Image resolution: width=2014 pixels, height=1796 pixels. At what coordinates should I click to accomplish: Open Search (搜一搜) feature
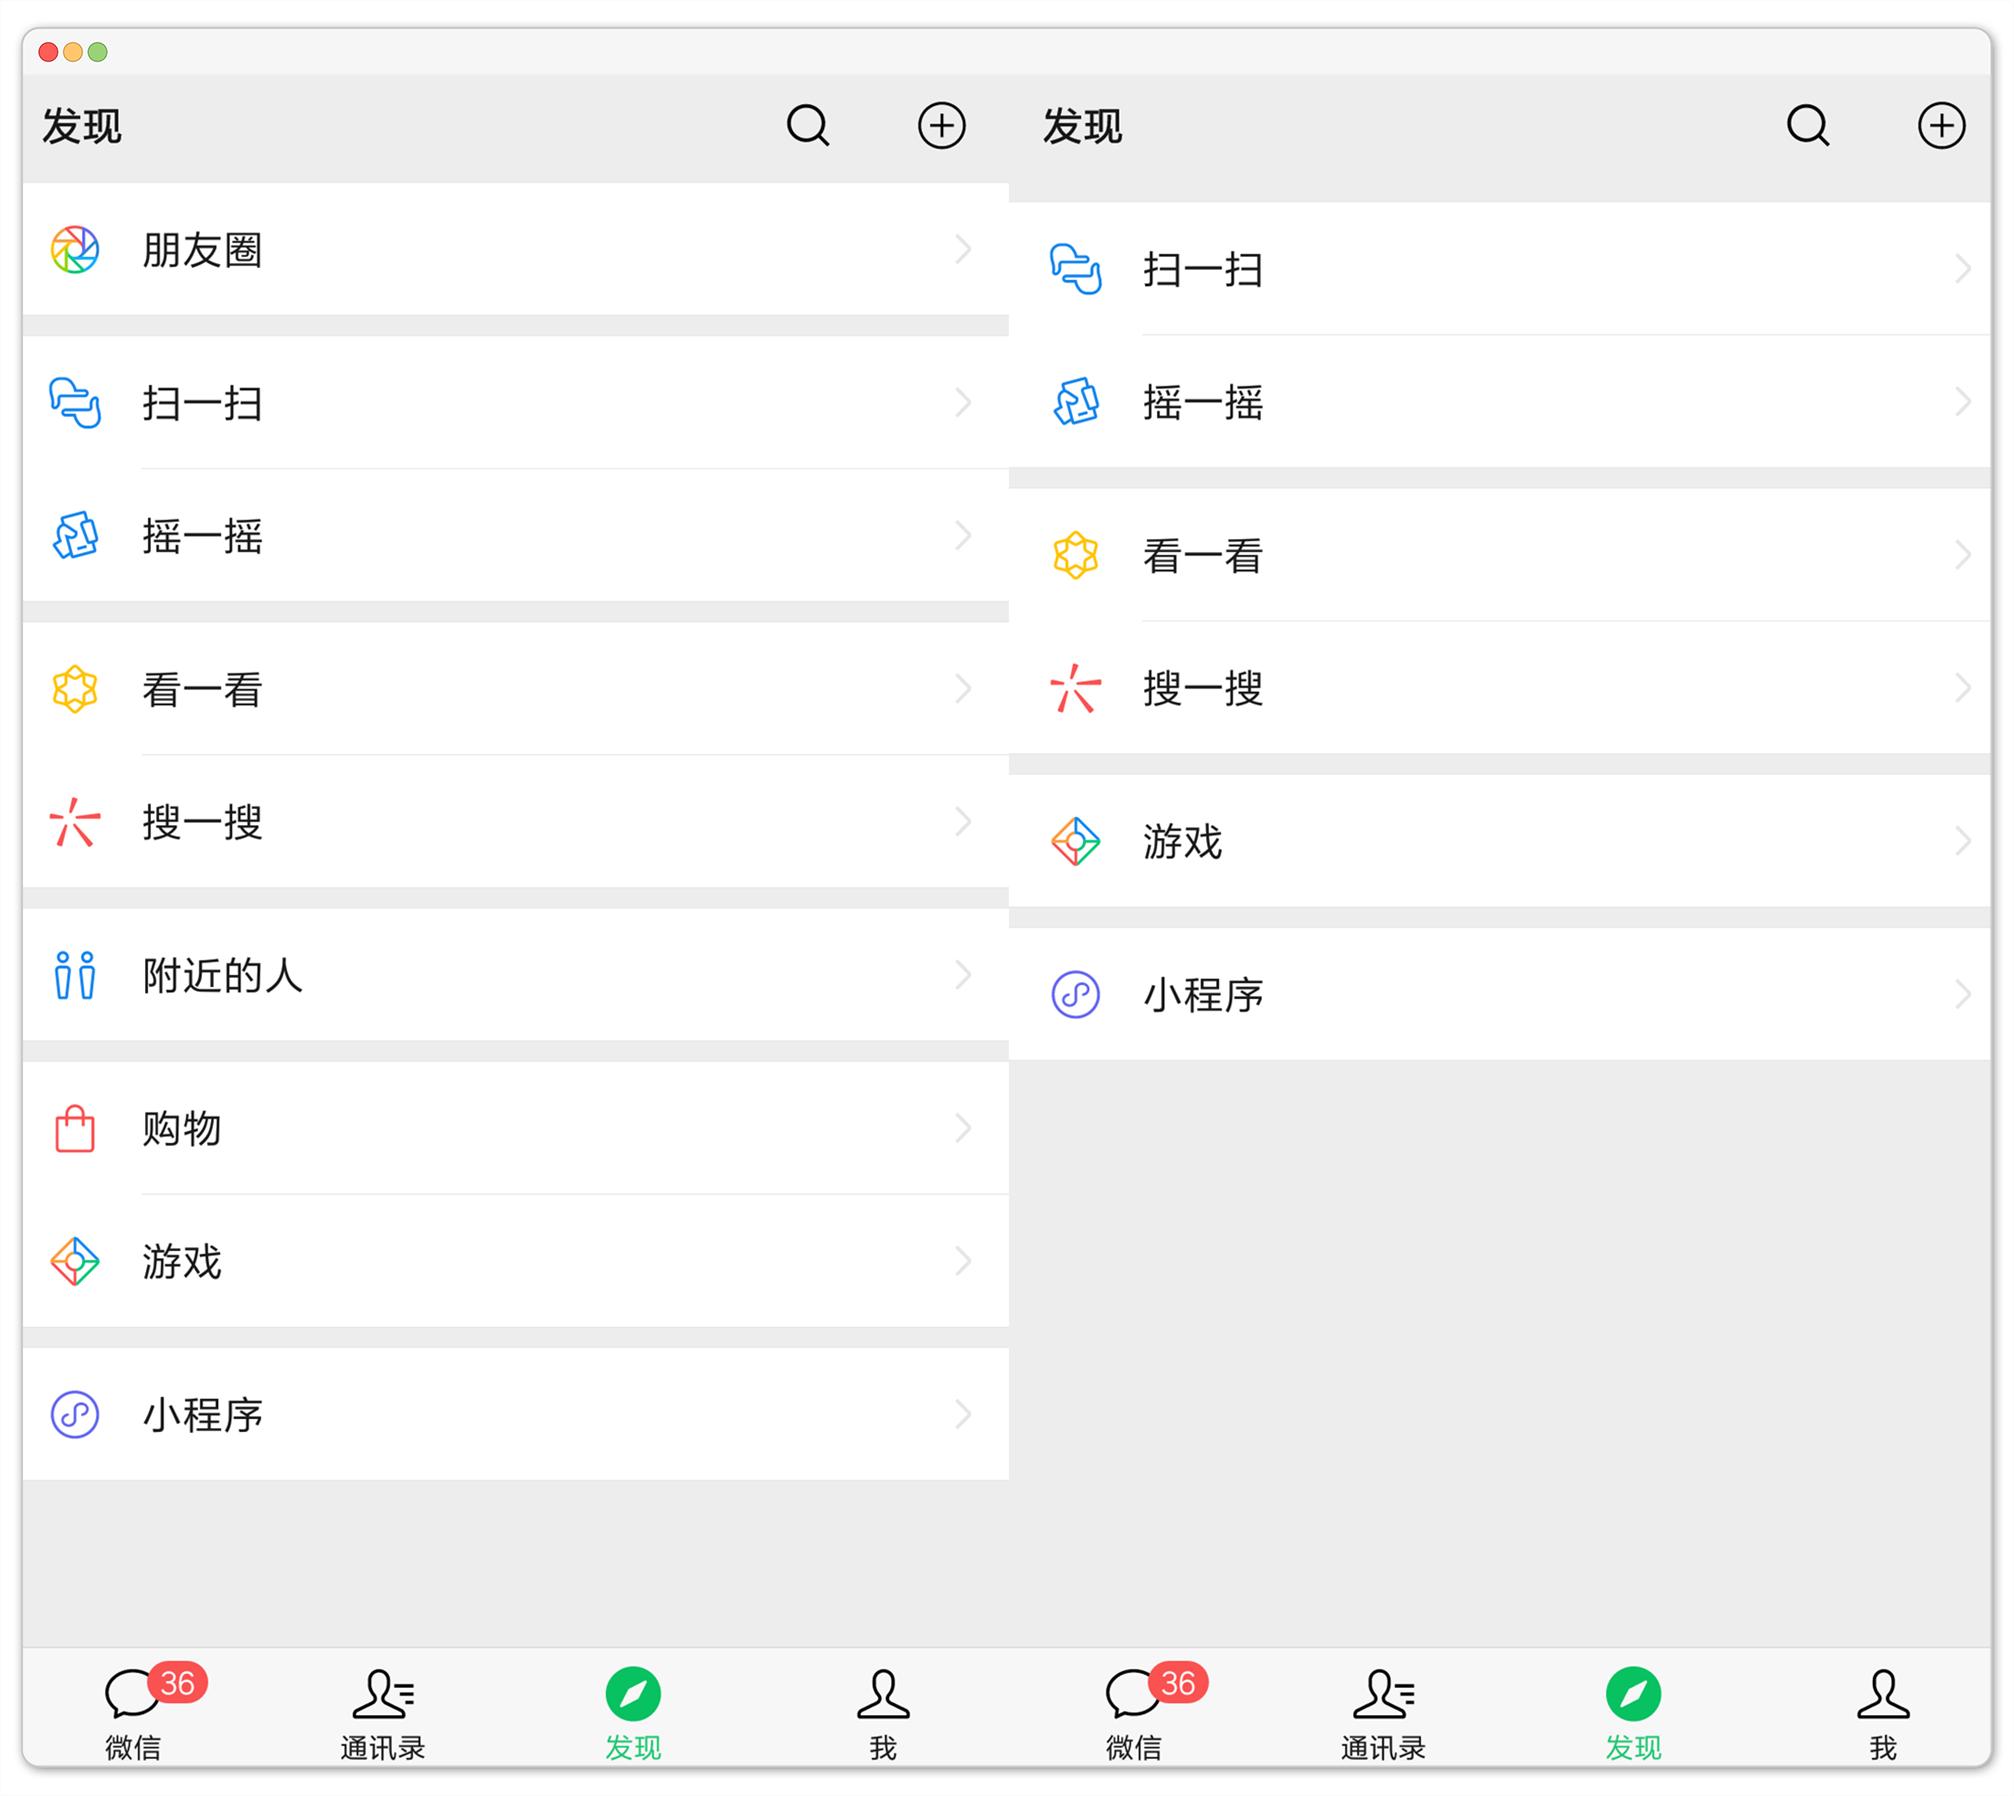(x=200, y=822)
